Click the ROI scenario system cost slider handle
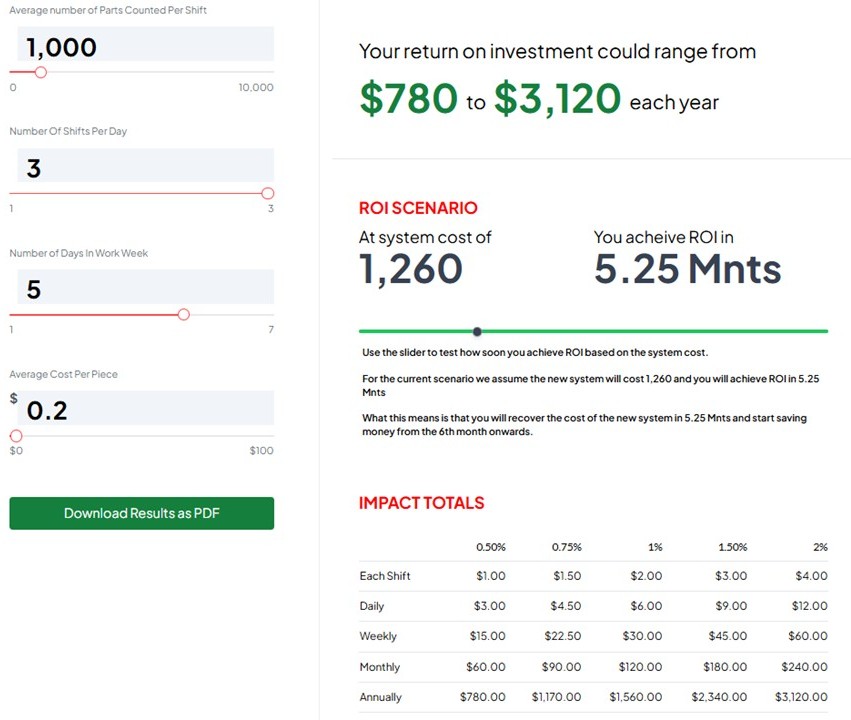The width and height of the screenshot is (851, 720). pos(477,331)
